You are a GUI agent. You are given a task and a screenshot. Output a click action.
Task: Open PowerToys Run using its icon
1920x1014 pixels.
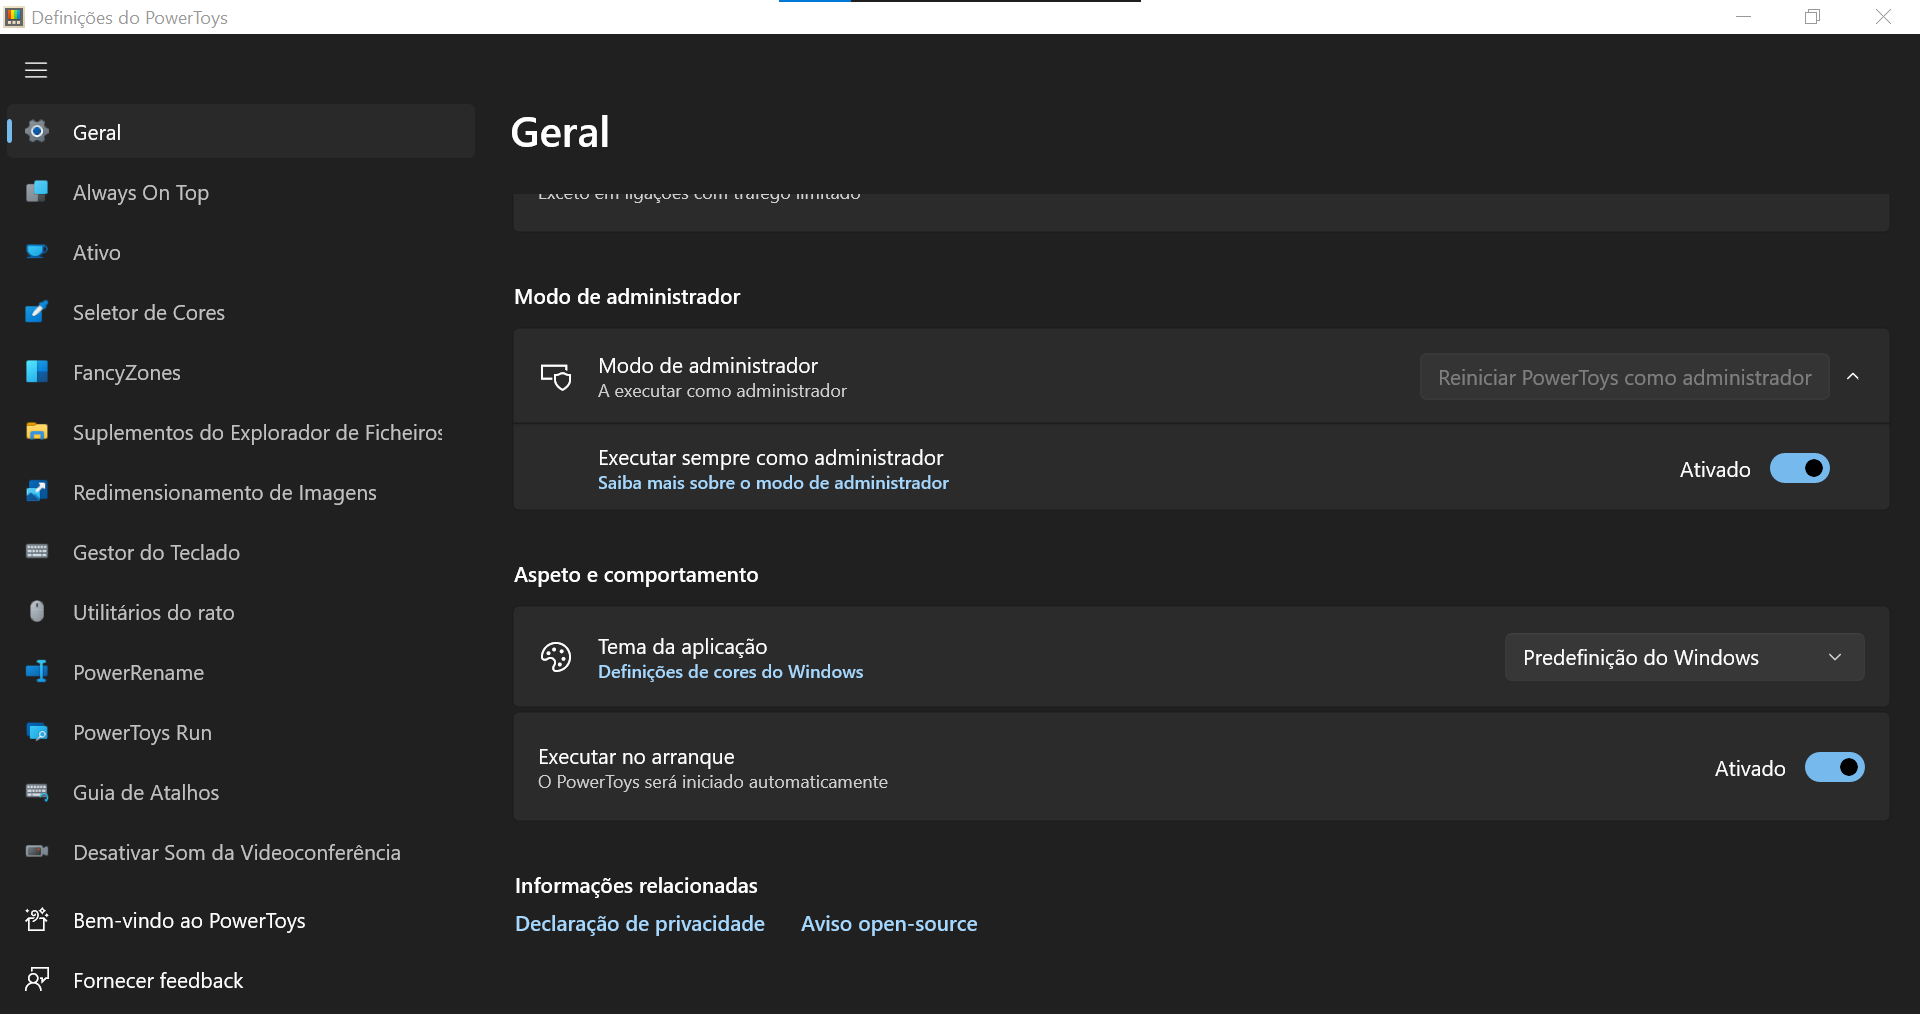point(36,732)
